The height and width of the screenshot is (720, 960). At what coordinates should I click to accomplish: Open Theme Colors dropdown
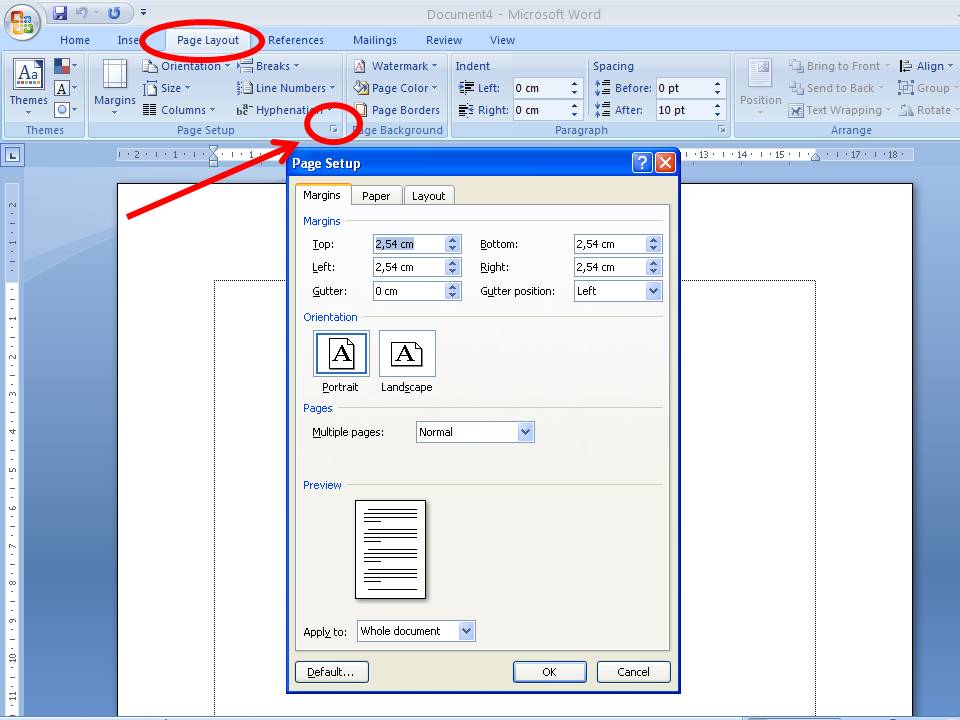point(66,66)
